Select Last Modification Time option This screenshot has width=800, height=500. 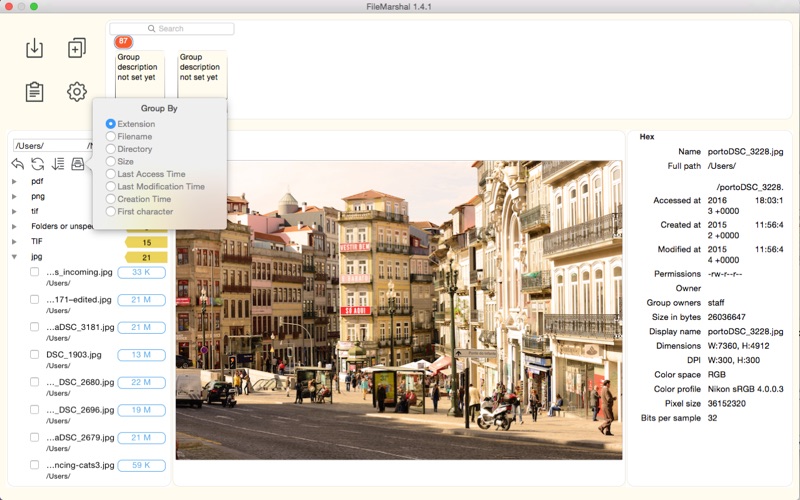[111, 186]
